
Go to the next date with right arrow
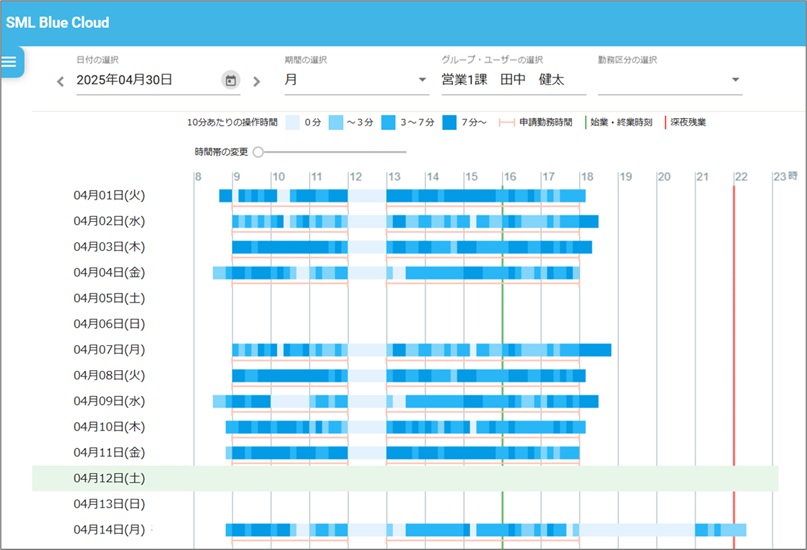pos(256,81)
